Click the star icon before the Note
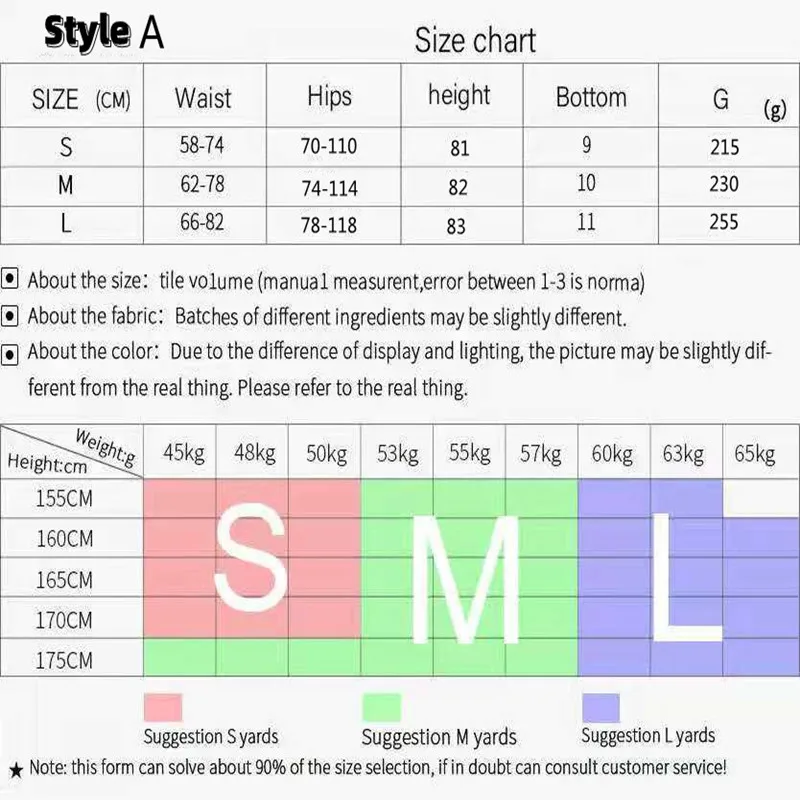Image resolution: width=800 pixels, height=800 pixels. click(x=14, y=770)
